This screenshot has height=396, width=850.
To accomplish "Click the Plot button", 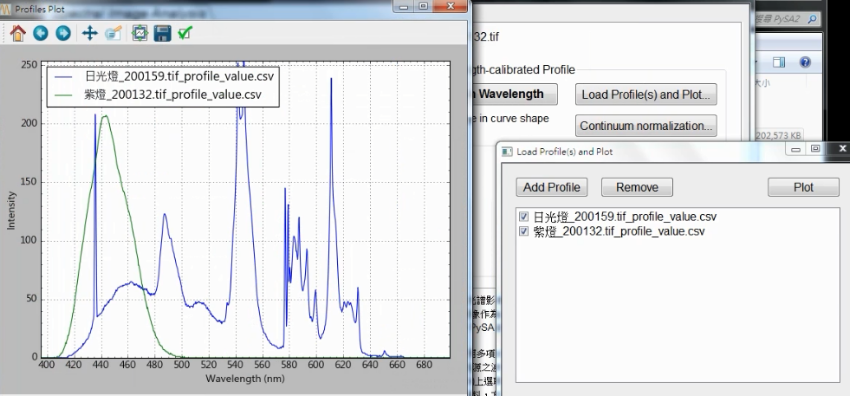I will (803, 187).
